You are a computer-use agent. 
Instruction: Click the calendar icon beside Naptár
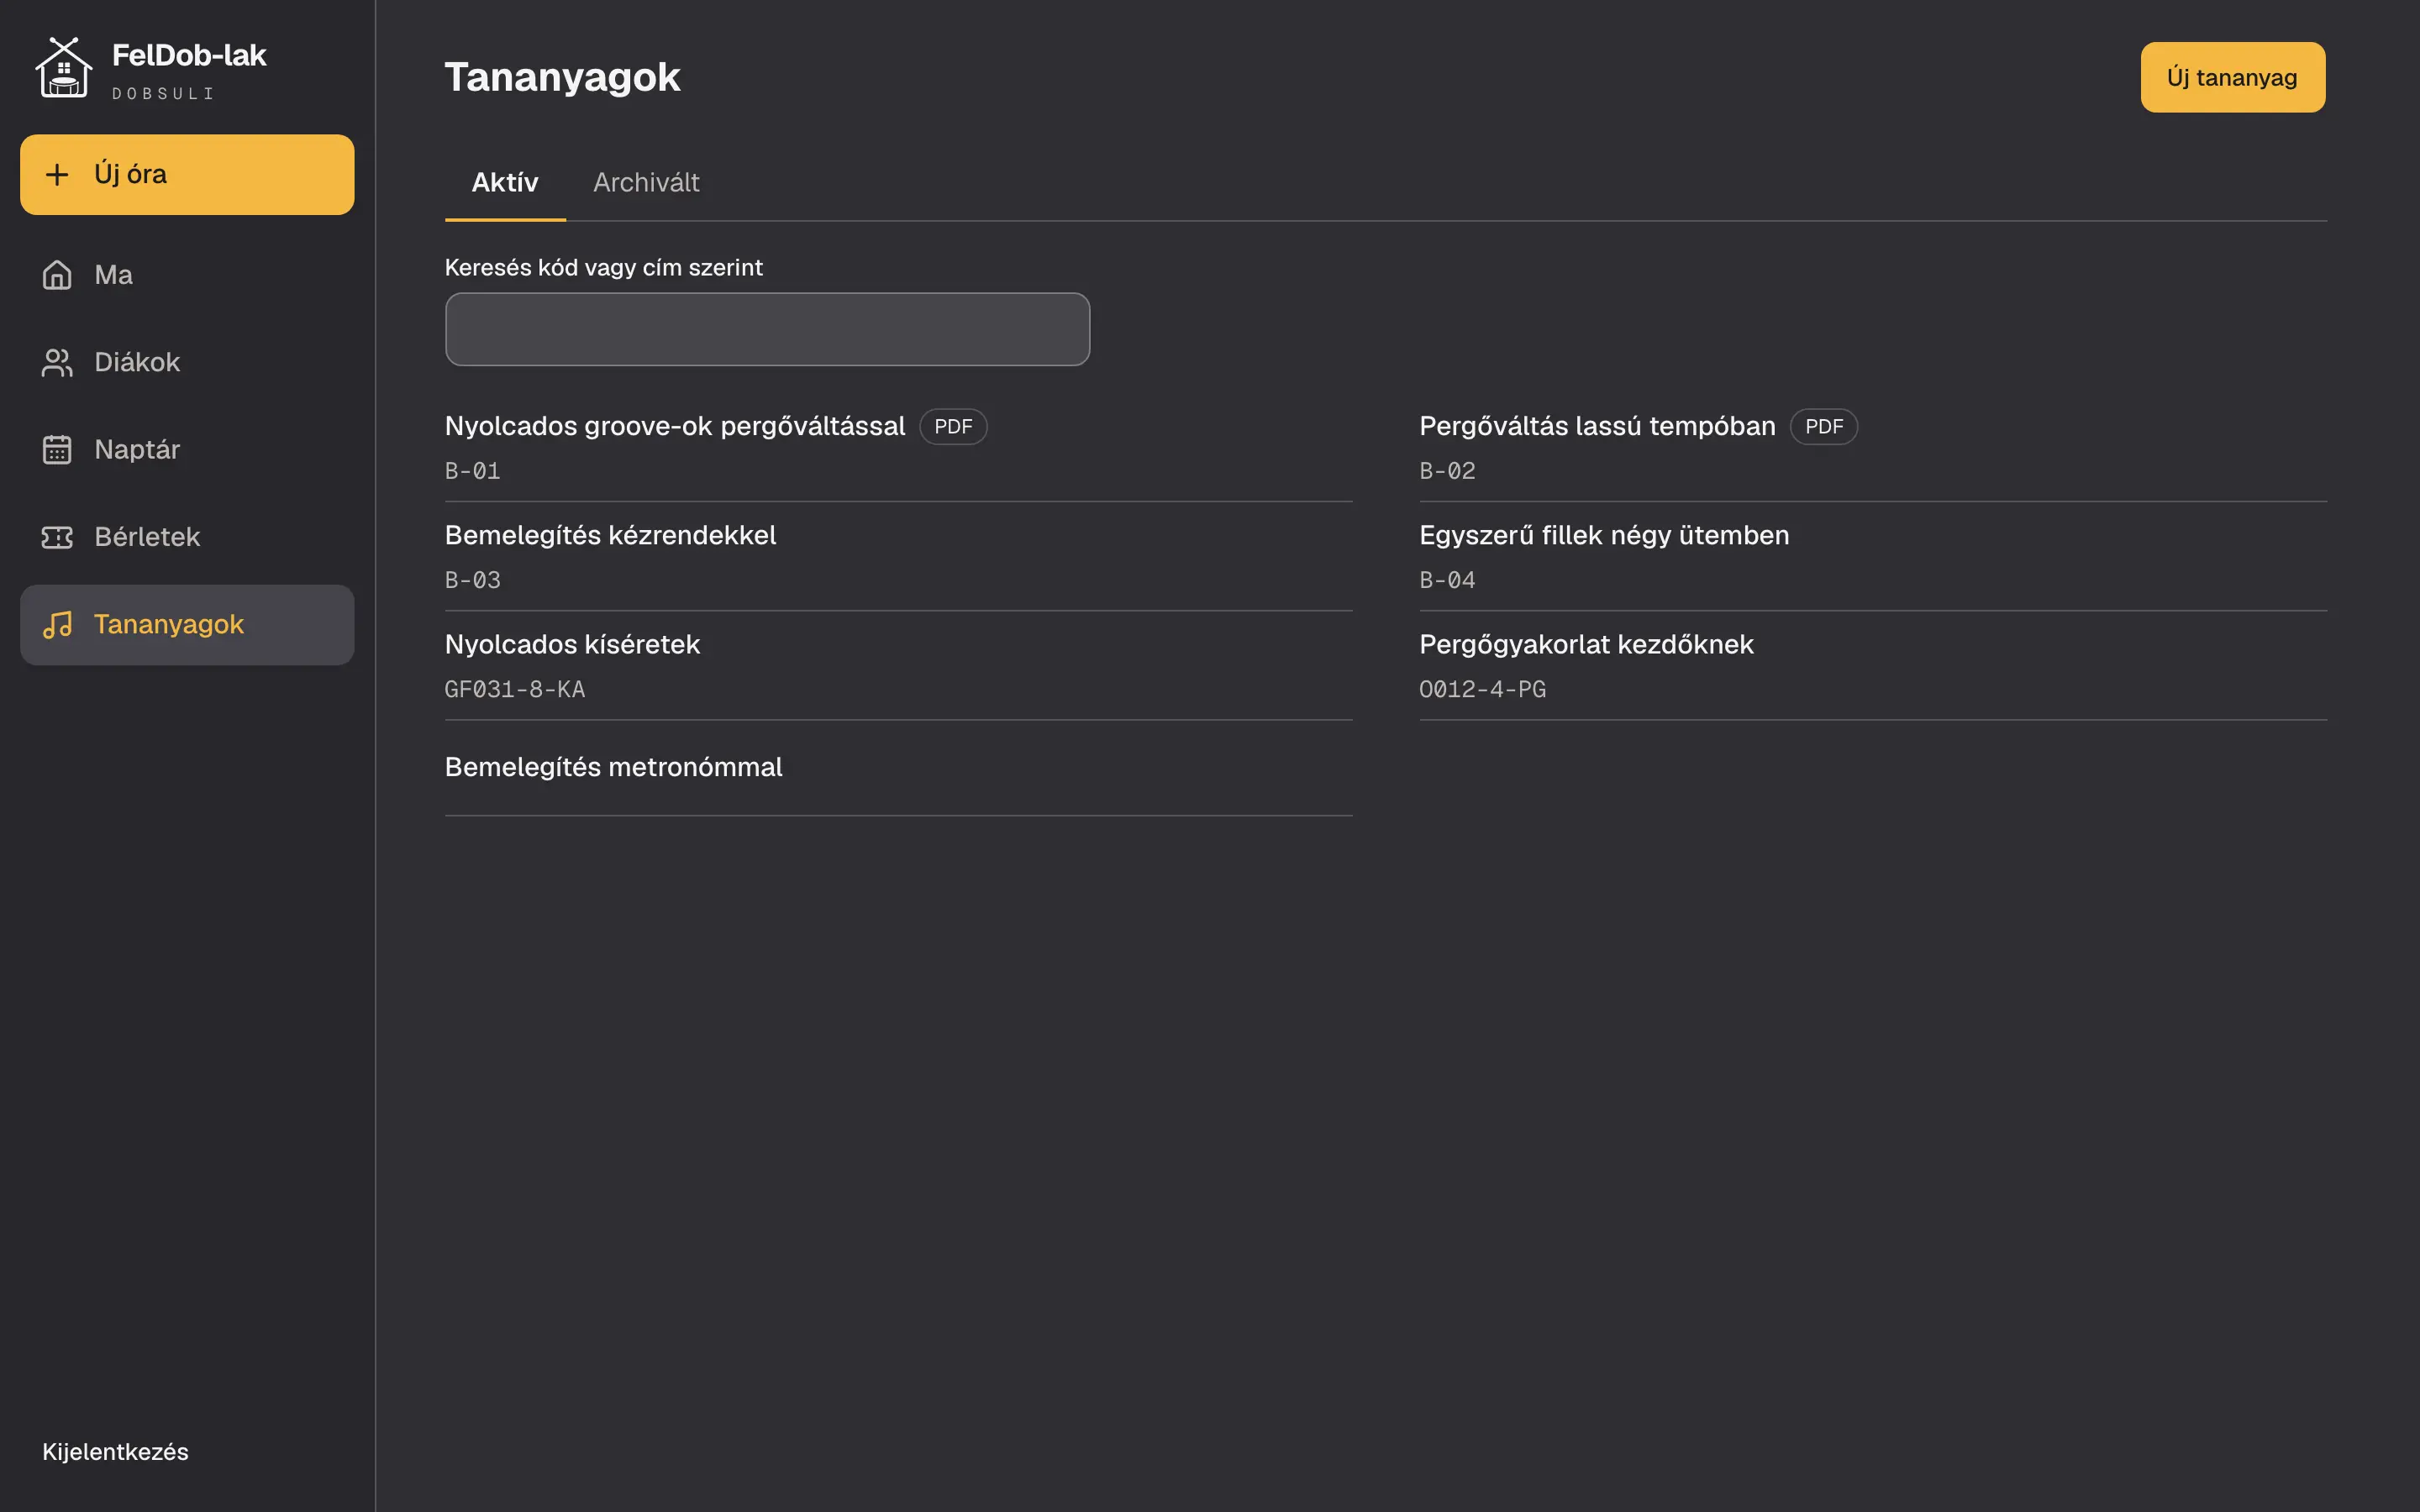point(57,450)
